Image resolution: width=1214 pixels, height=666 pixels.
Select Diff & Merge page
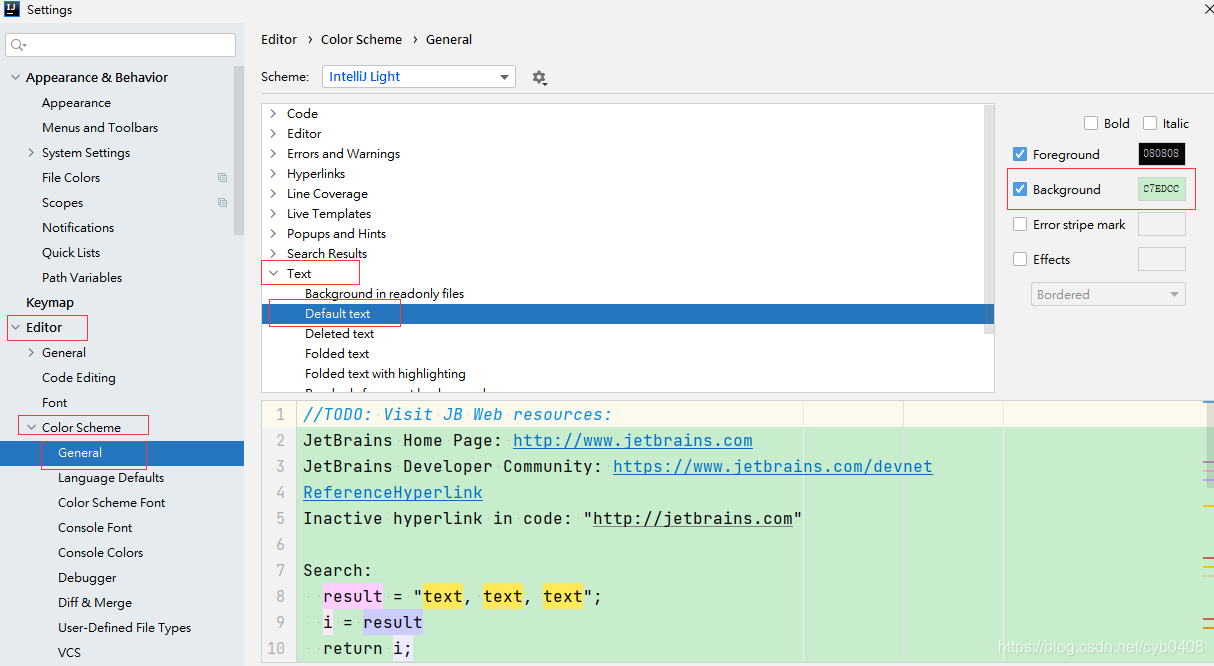coord(95,602)
